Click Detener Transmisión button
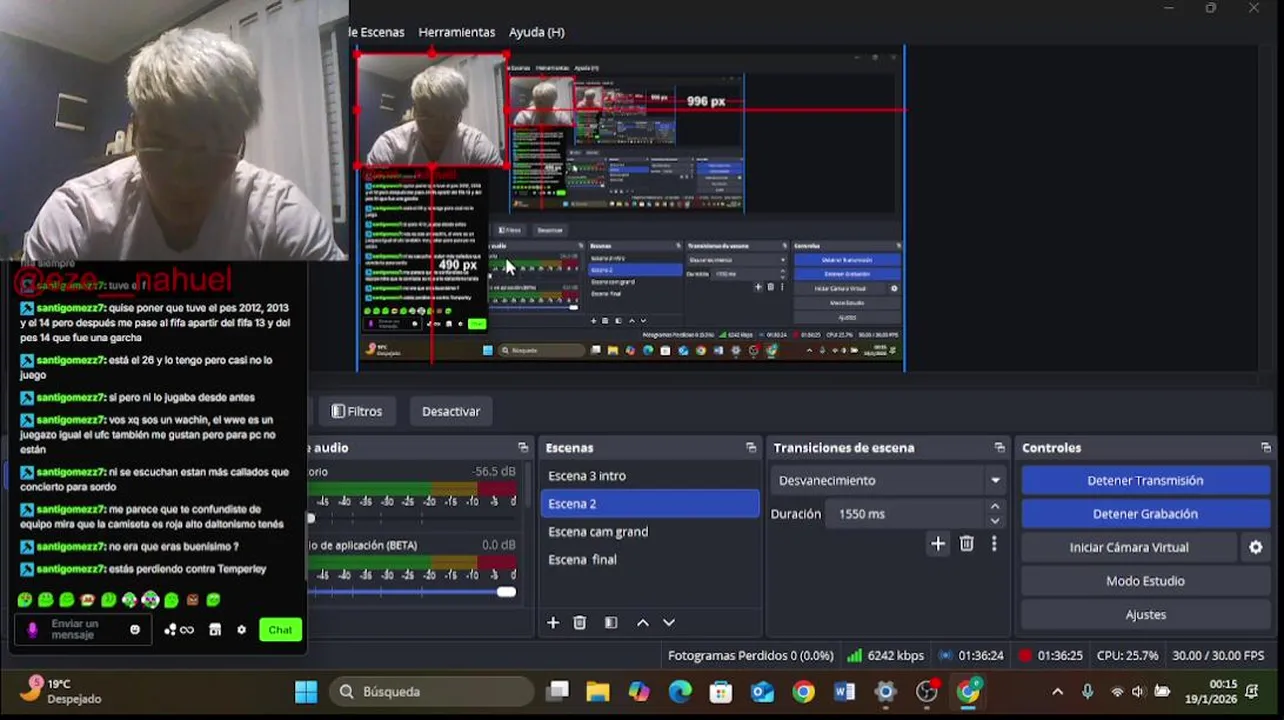This screenshot has width=1284, height=720. (1145, 480)
